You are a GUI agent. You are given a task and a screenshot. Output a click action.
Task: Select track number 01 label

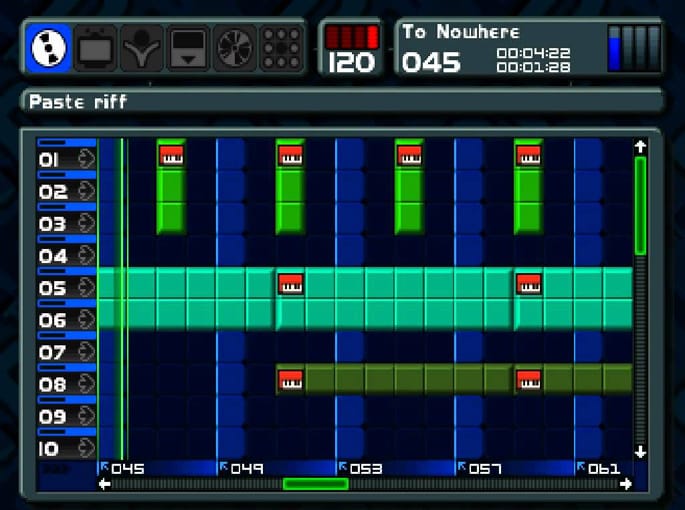[48, 160]
